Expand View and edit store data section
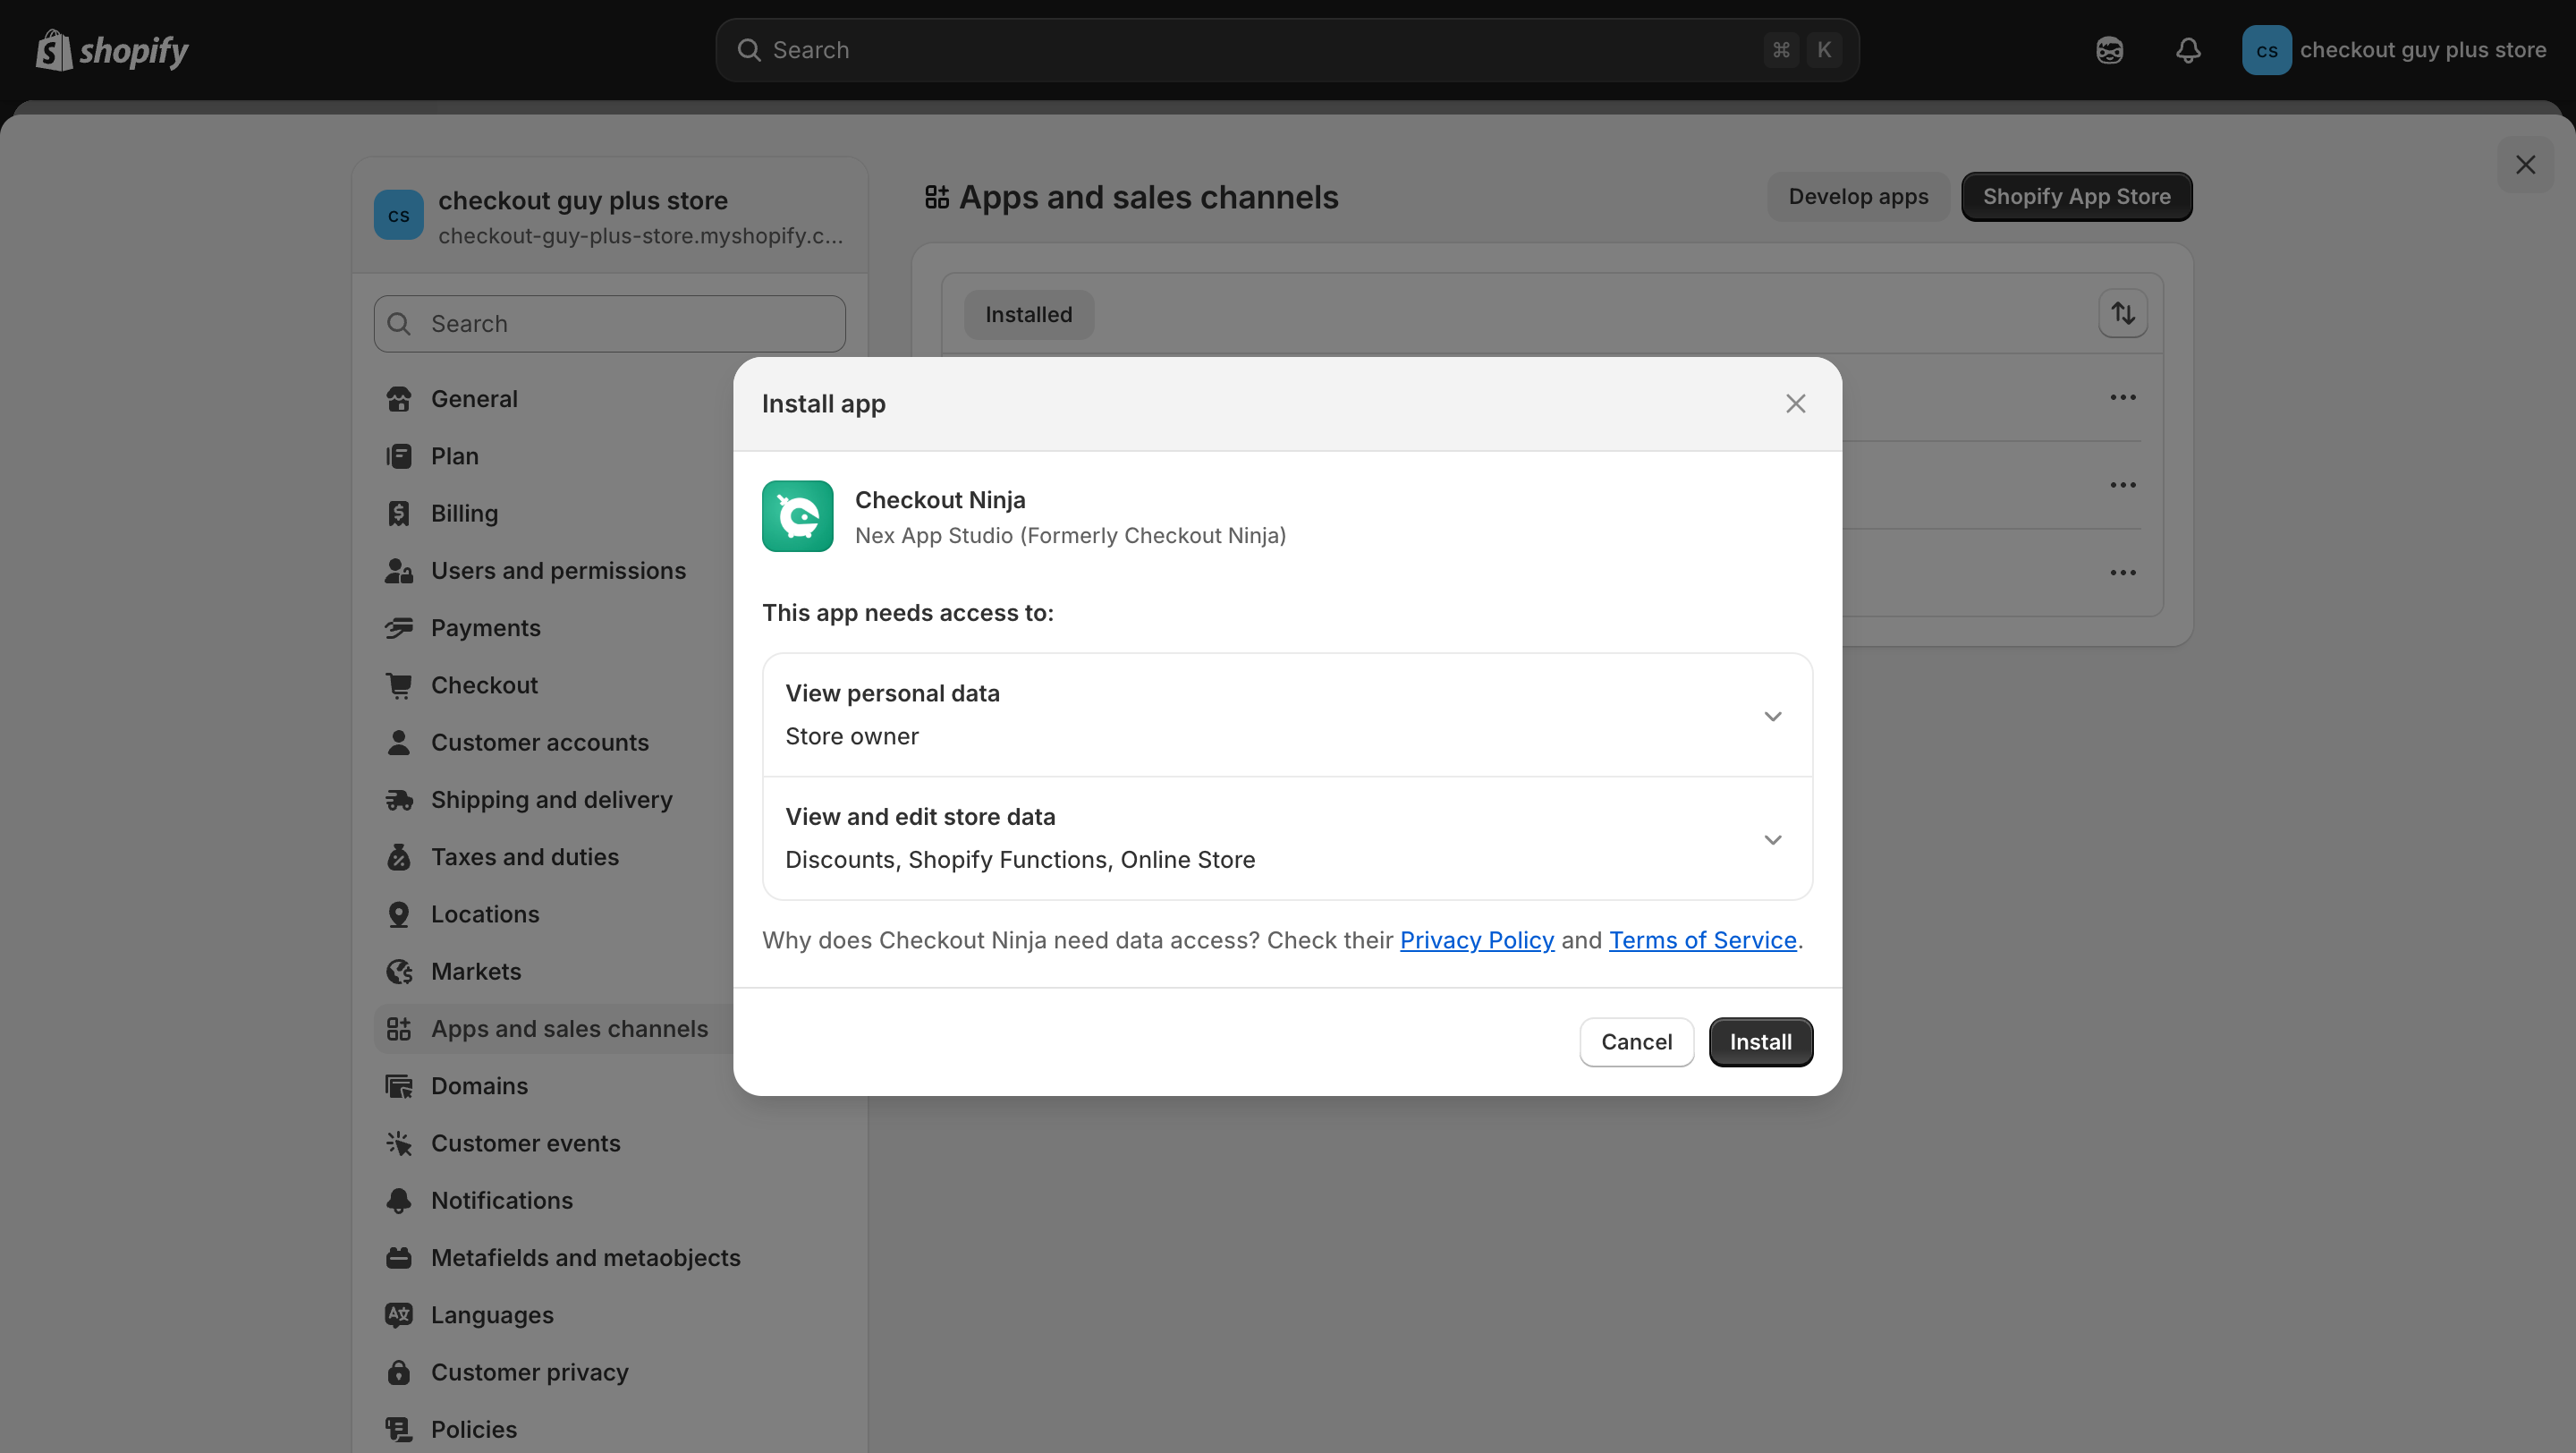 (x=1772, y=839)
